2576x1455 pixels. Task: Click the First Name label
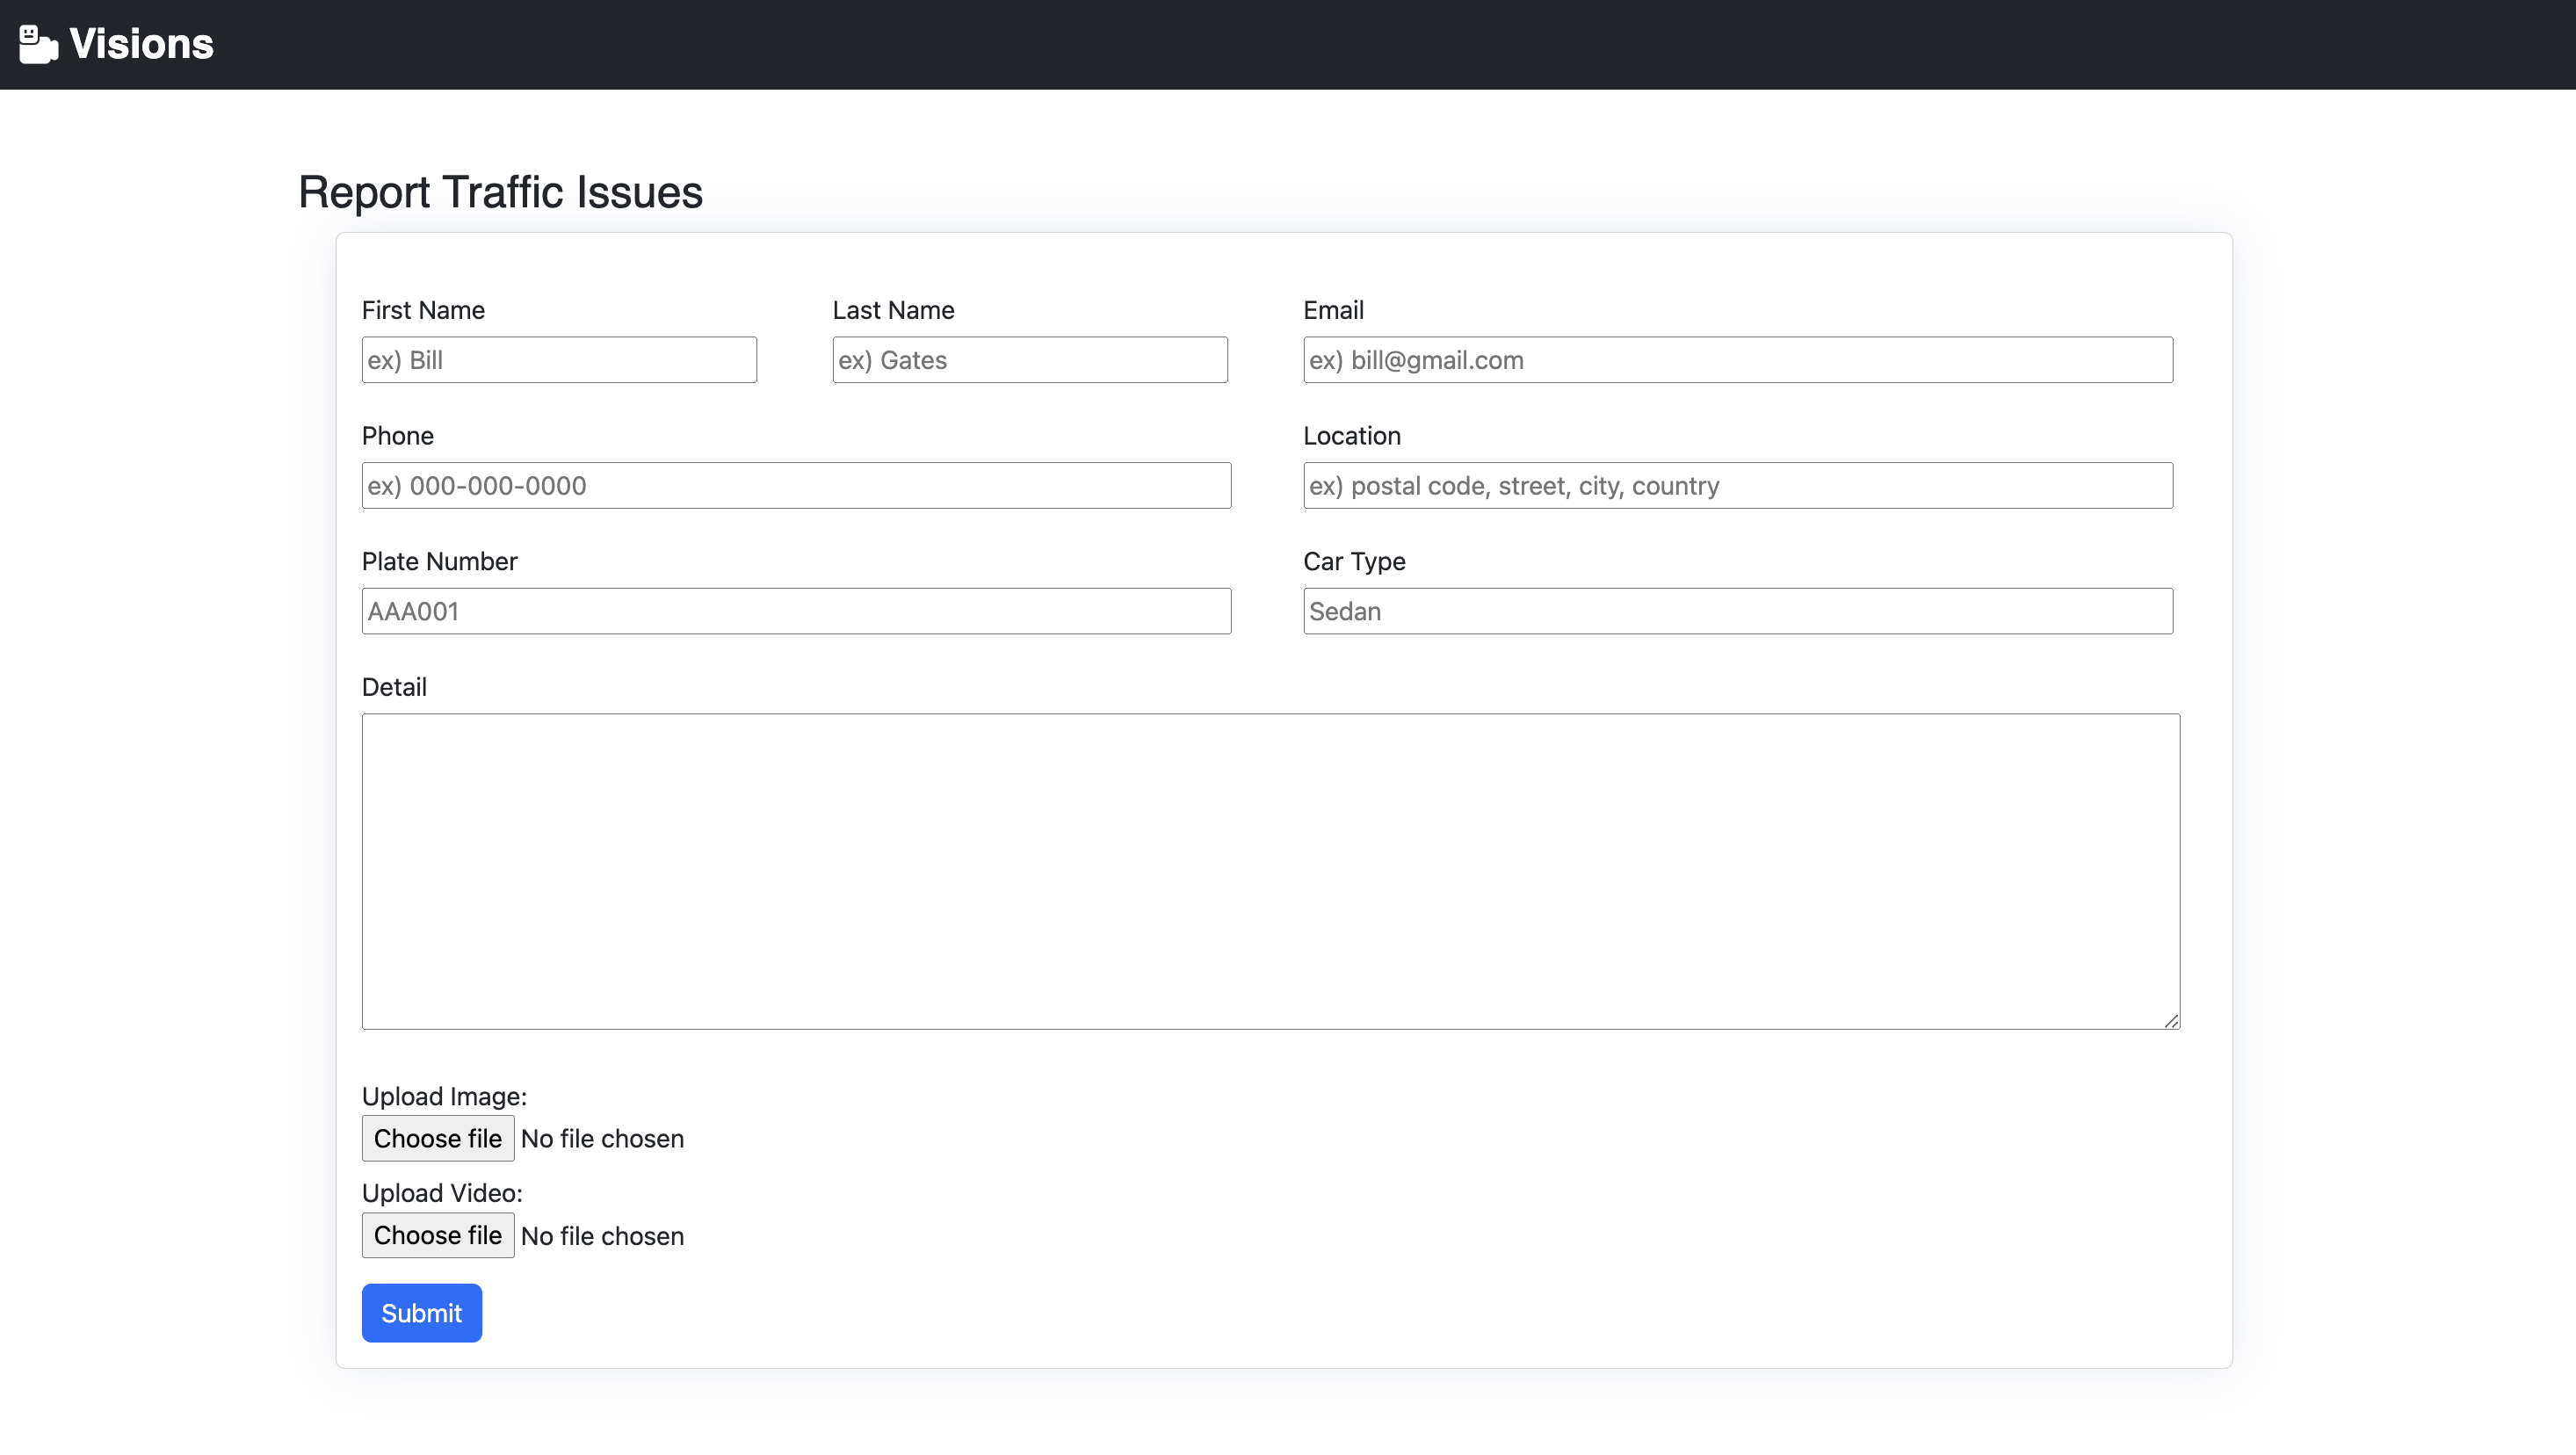coord(423,310)
